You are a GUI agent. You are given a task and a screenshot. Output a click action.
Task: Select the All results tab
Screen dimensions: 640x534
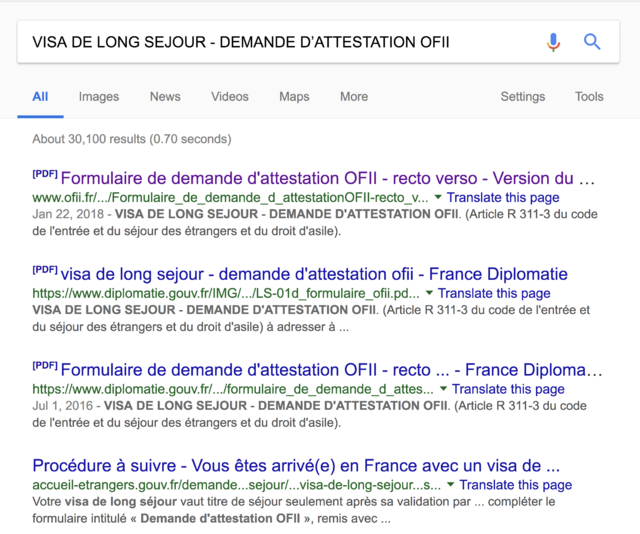tap(40, 97)
